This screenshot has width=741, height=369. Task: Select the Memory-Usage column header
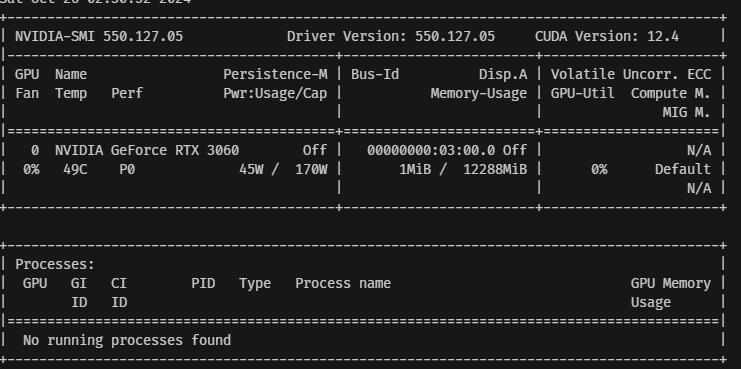point(479,94)
